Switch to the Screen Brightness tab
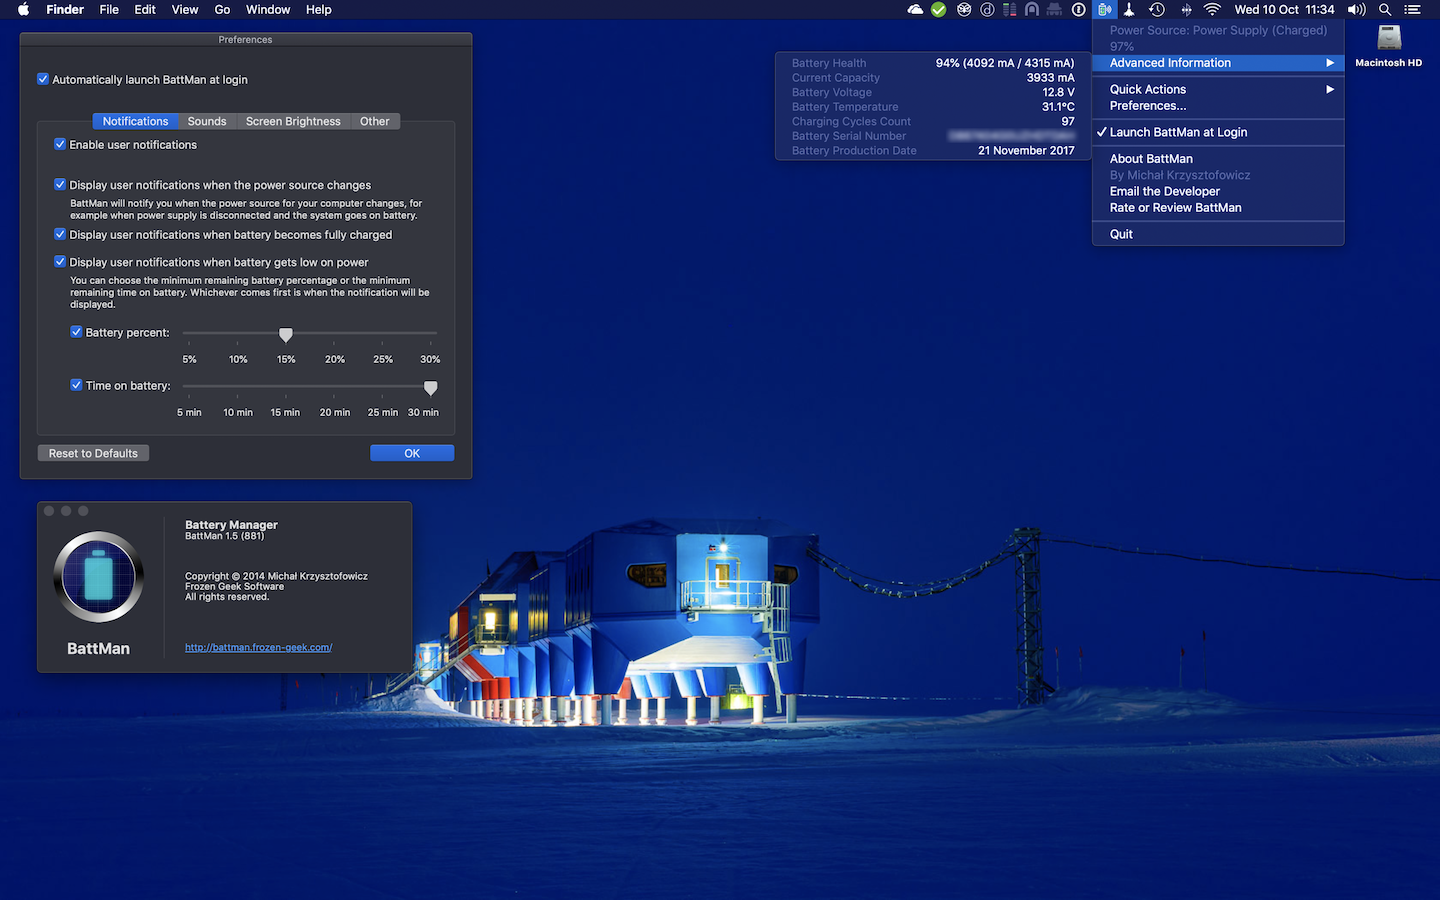The width and height of the screenshot is (1440, 900). [293, 121]
